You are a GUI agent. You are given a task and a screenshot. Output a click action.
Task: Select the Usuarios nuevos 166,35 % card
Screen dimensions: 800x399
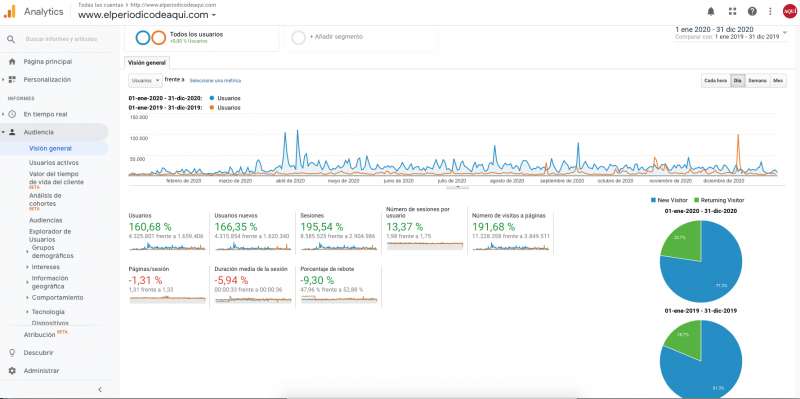coord(253,232)
